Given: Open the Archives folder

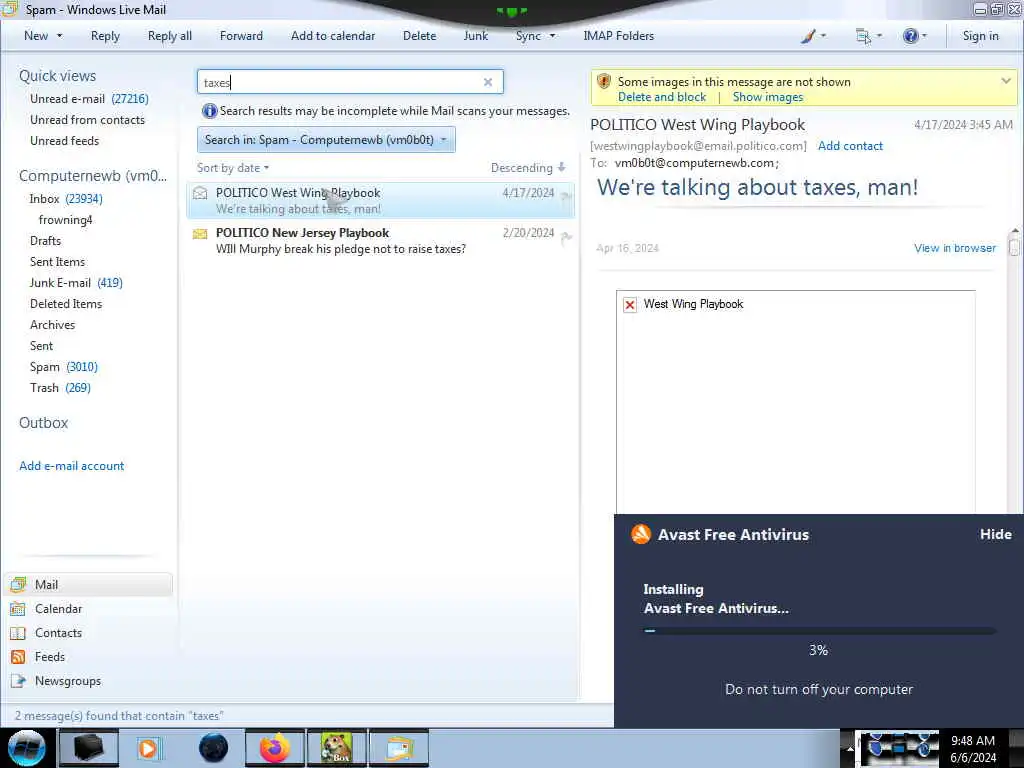Looking at the screenshot, I should point(52,325).
